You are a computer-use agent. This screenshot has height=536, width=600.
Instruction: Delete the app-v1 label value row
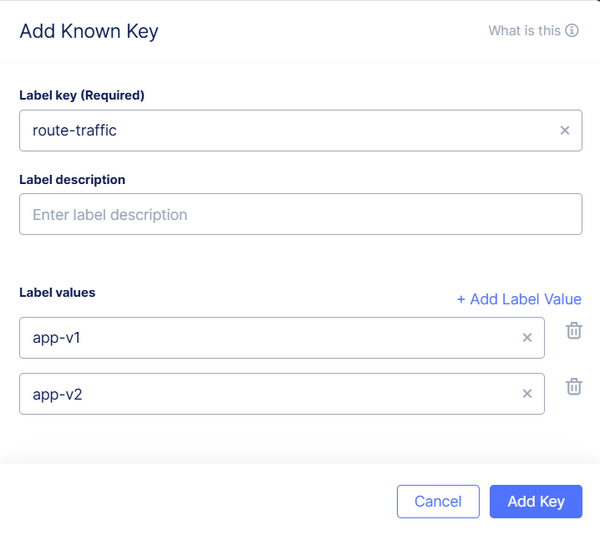pos(574,330)
